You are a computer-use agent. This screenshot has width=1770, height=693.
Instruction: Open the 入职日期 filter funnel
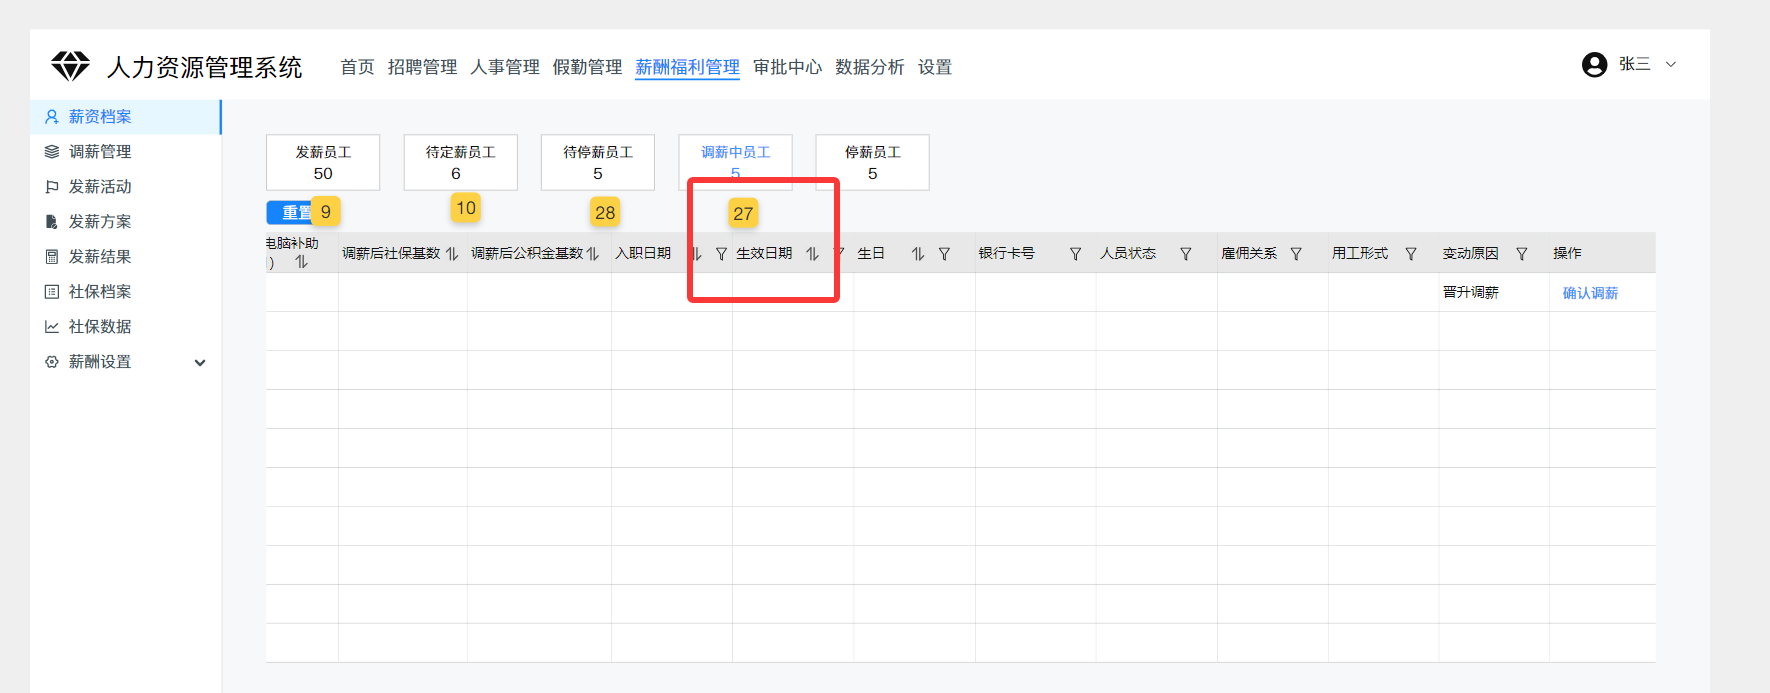pyautogui.click(x=721, y=254)
